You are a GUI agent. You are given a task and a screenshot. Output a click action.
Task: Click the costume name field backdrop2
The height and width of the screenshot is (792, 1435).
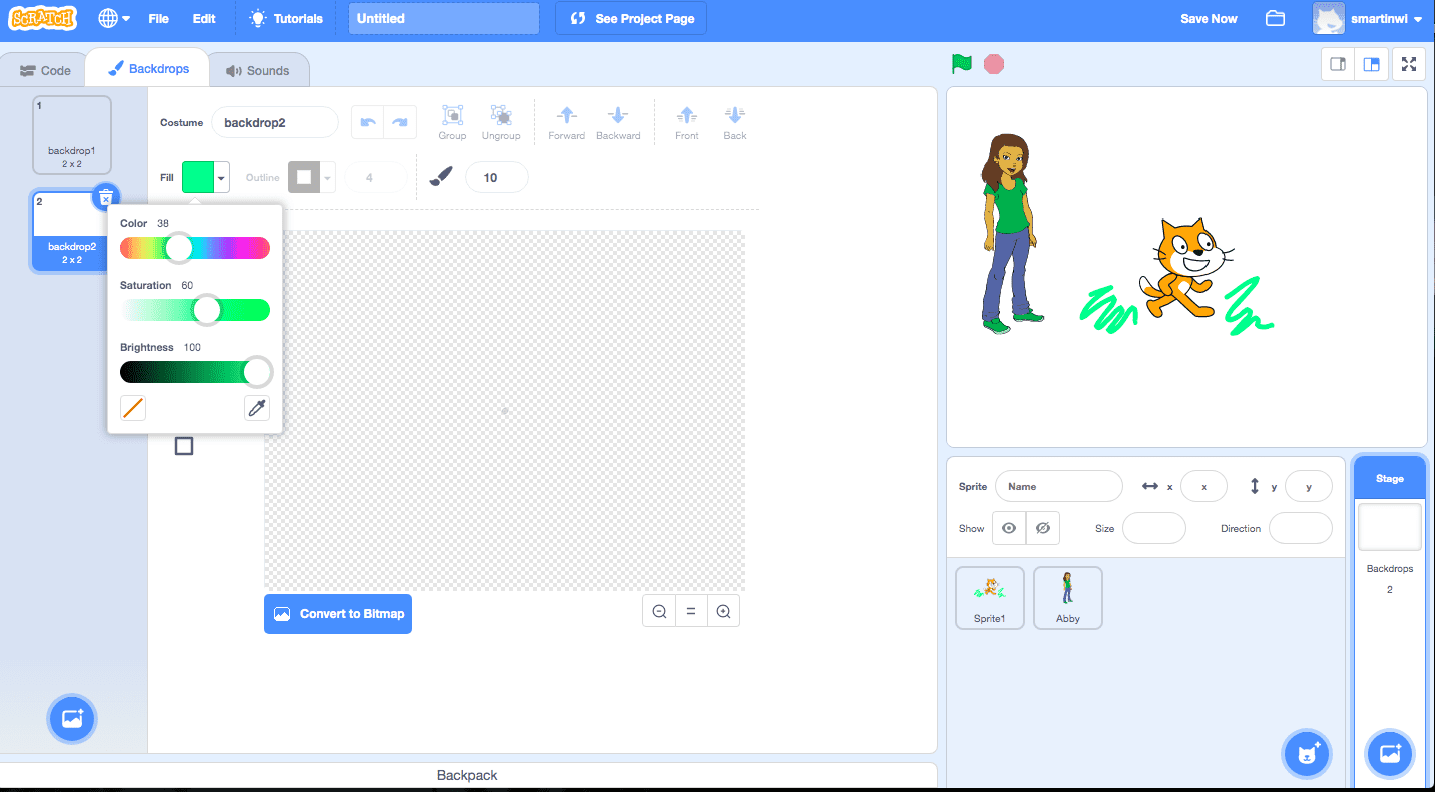[x=275, y=123]
